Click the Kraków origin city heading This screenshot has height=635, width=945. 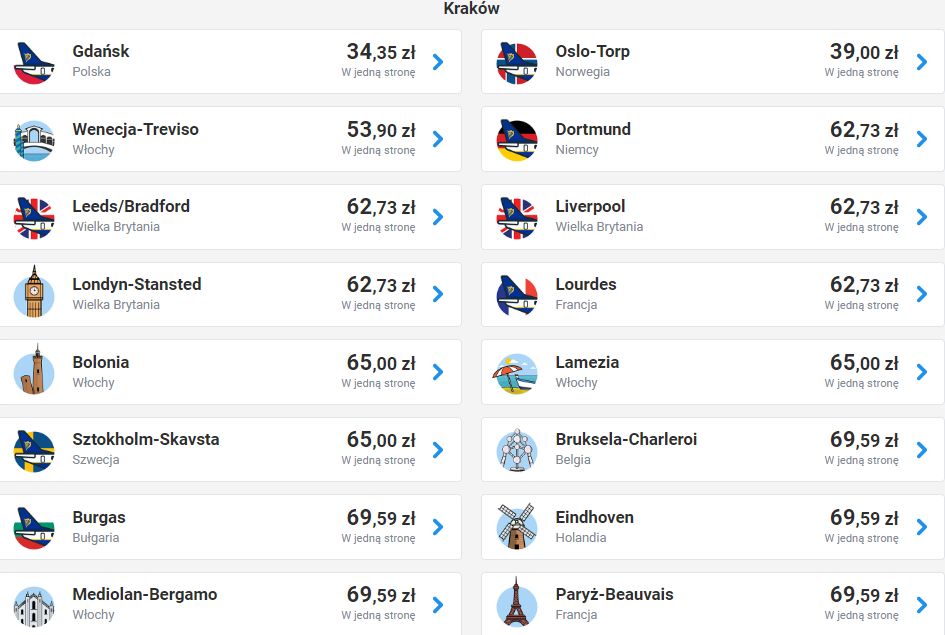[472, 9]
